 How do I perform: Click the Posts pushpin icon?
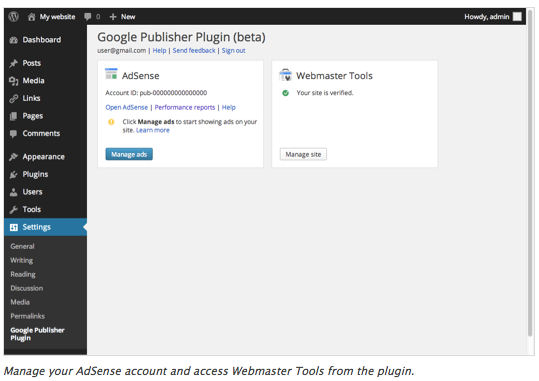(14, 63)
